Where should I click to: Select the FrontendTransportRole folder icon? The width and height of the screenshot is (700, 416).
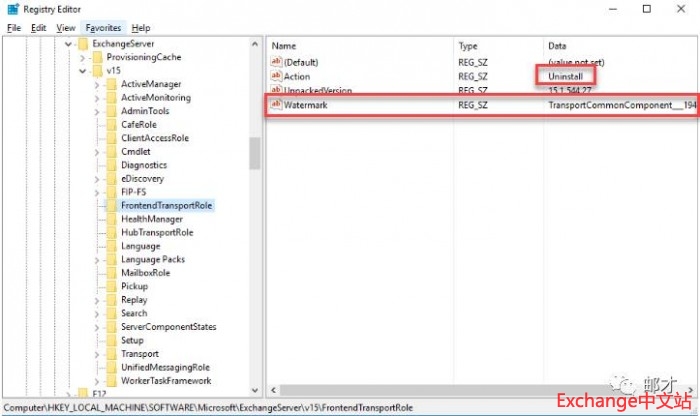[111, 205]
